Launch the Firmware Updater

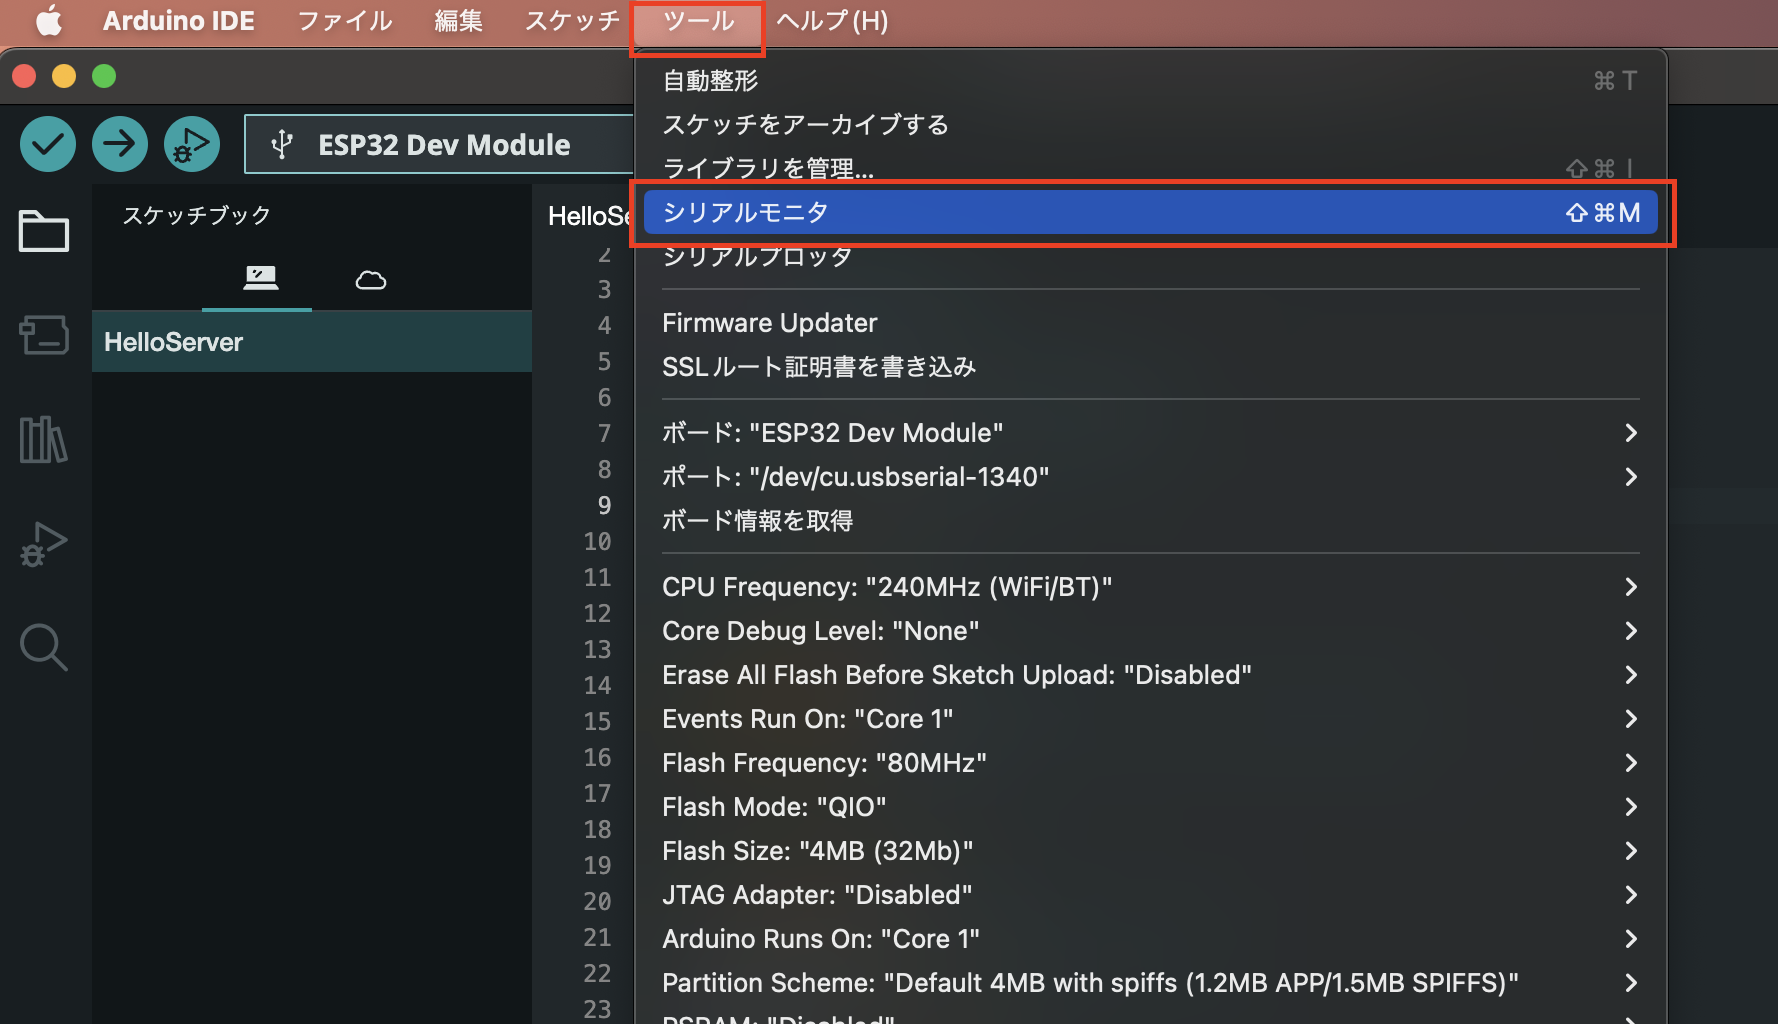coord(769,322)
